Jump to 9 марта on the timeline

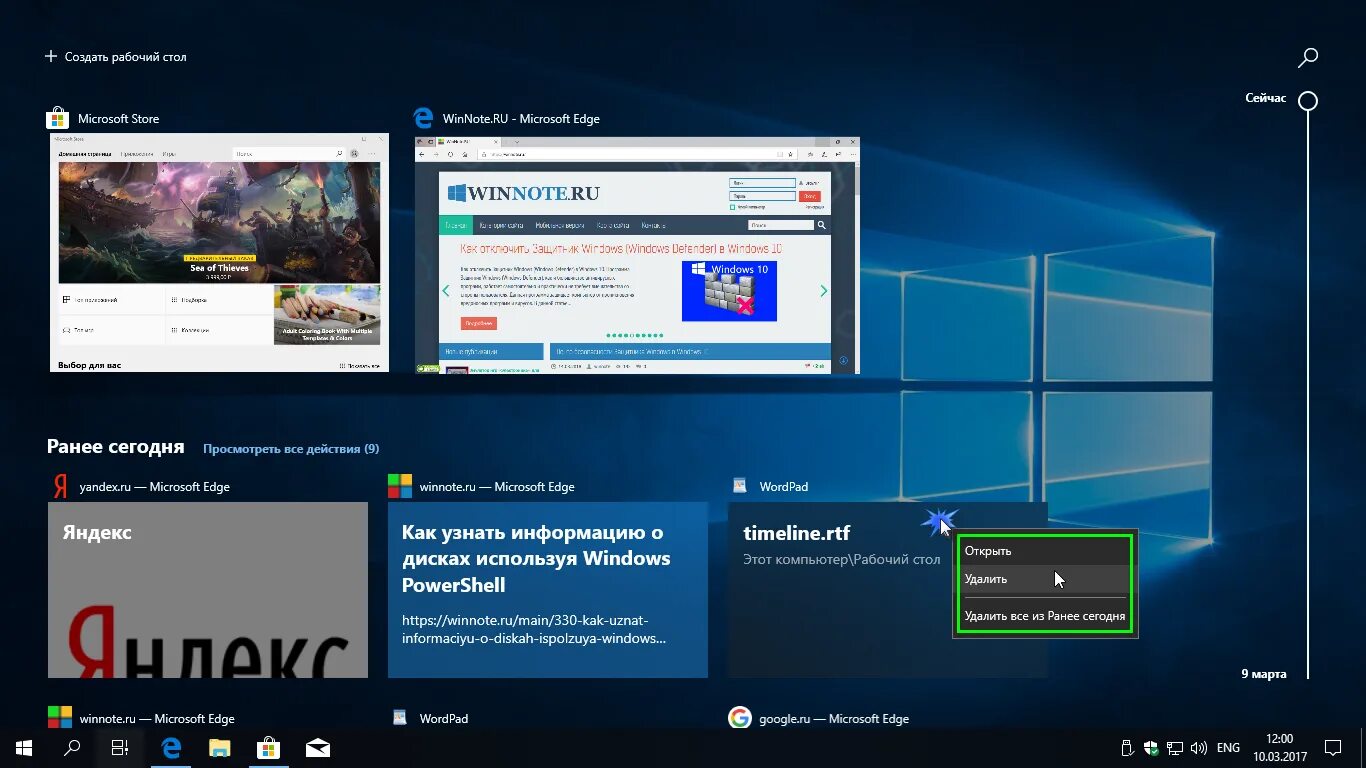pyautogui.click(x=1263, y=674)
